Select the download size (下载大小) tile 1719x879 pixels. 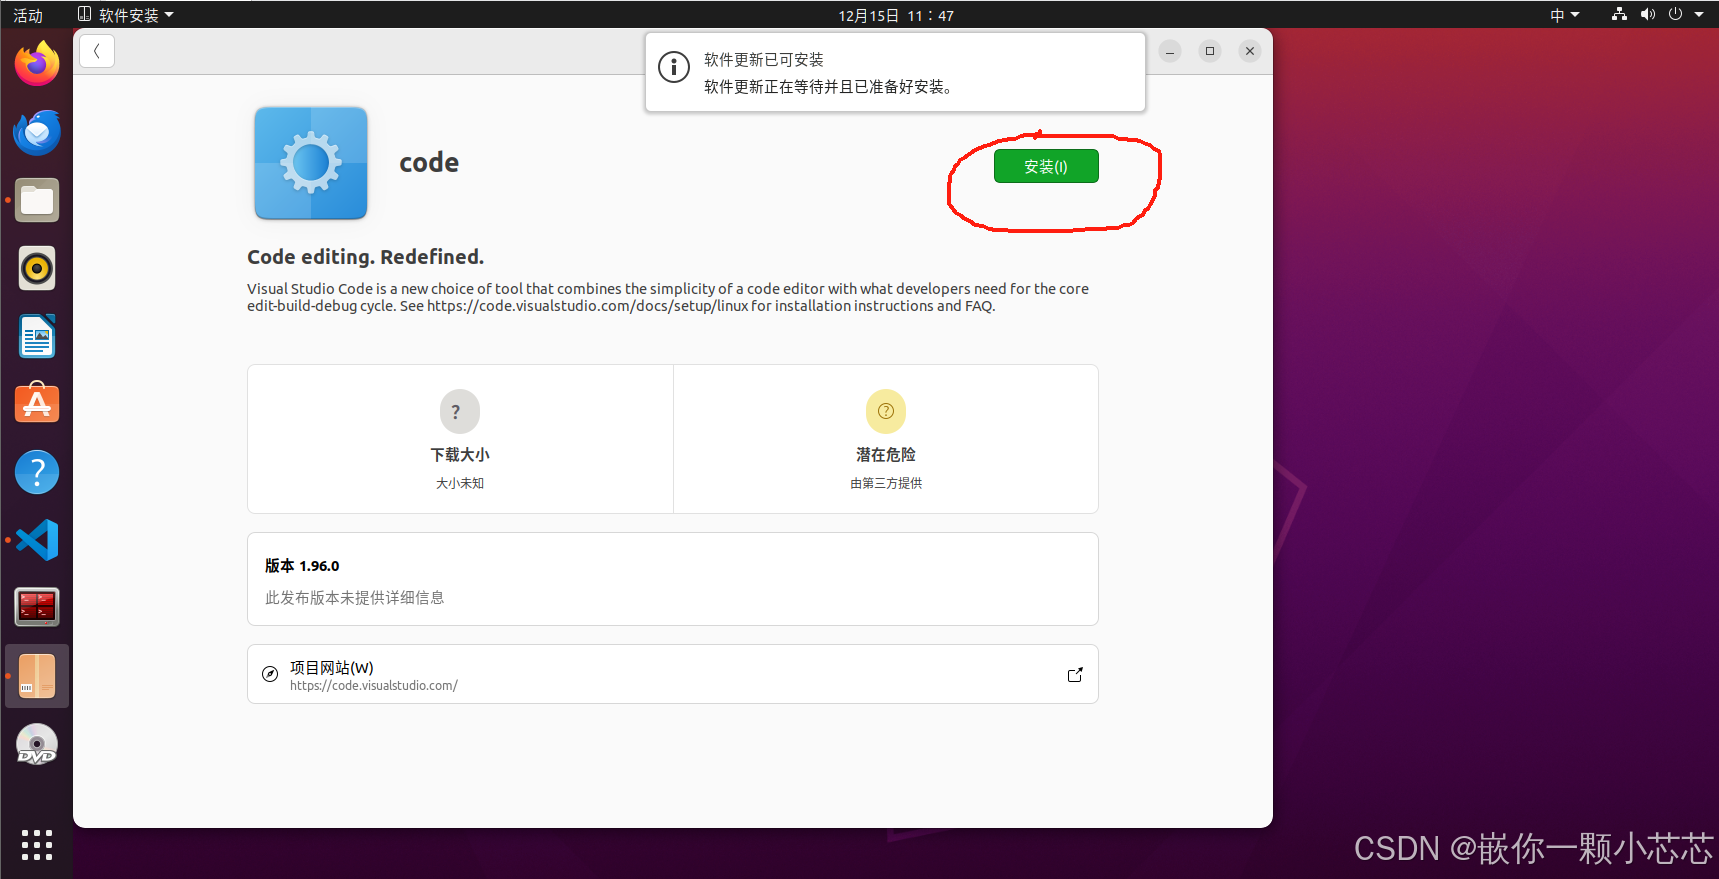(x=460, y=439)
